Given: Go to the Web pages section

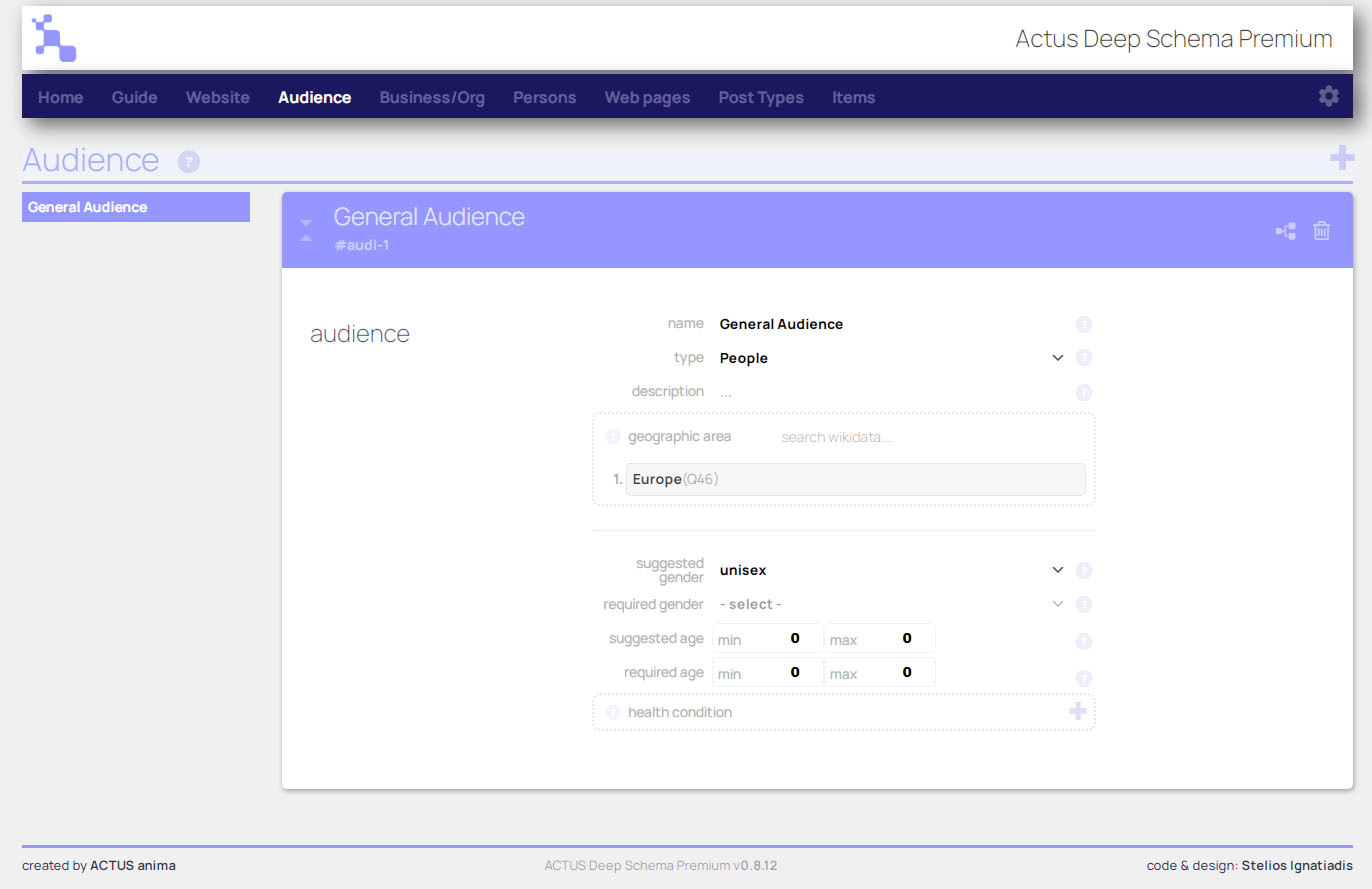Looking at the screenshot, I should 647,97.
